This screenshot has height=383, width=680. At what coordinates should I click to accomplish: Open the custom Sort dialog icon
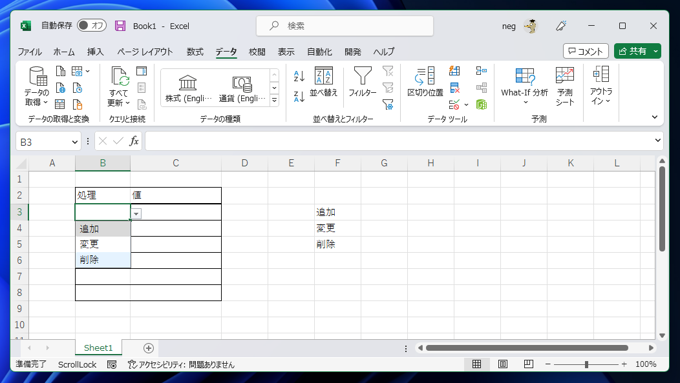click(x=324, y=76)
